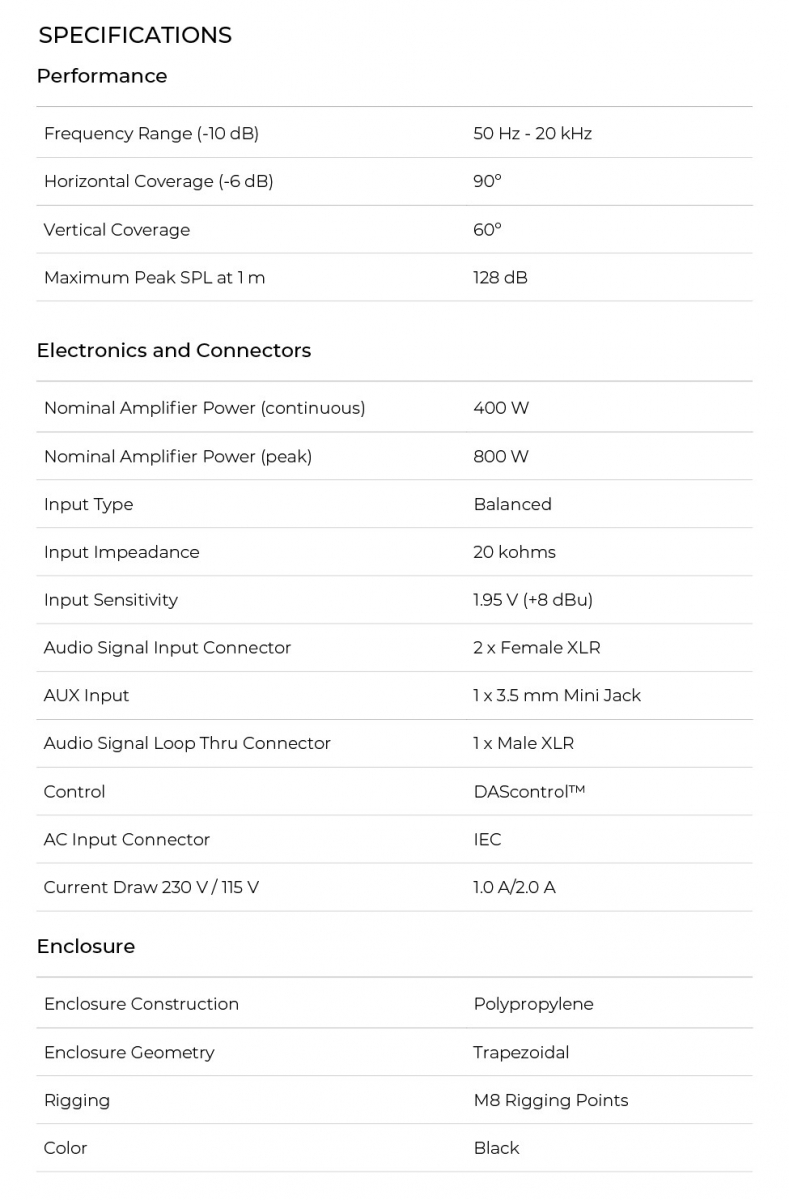The height and width of the screenshot is (1200, 789).
Task: Click the 800 W peak power value
Action: (x=501, y=456)
